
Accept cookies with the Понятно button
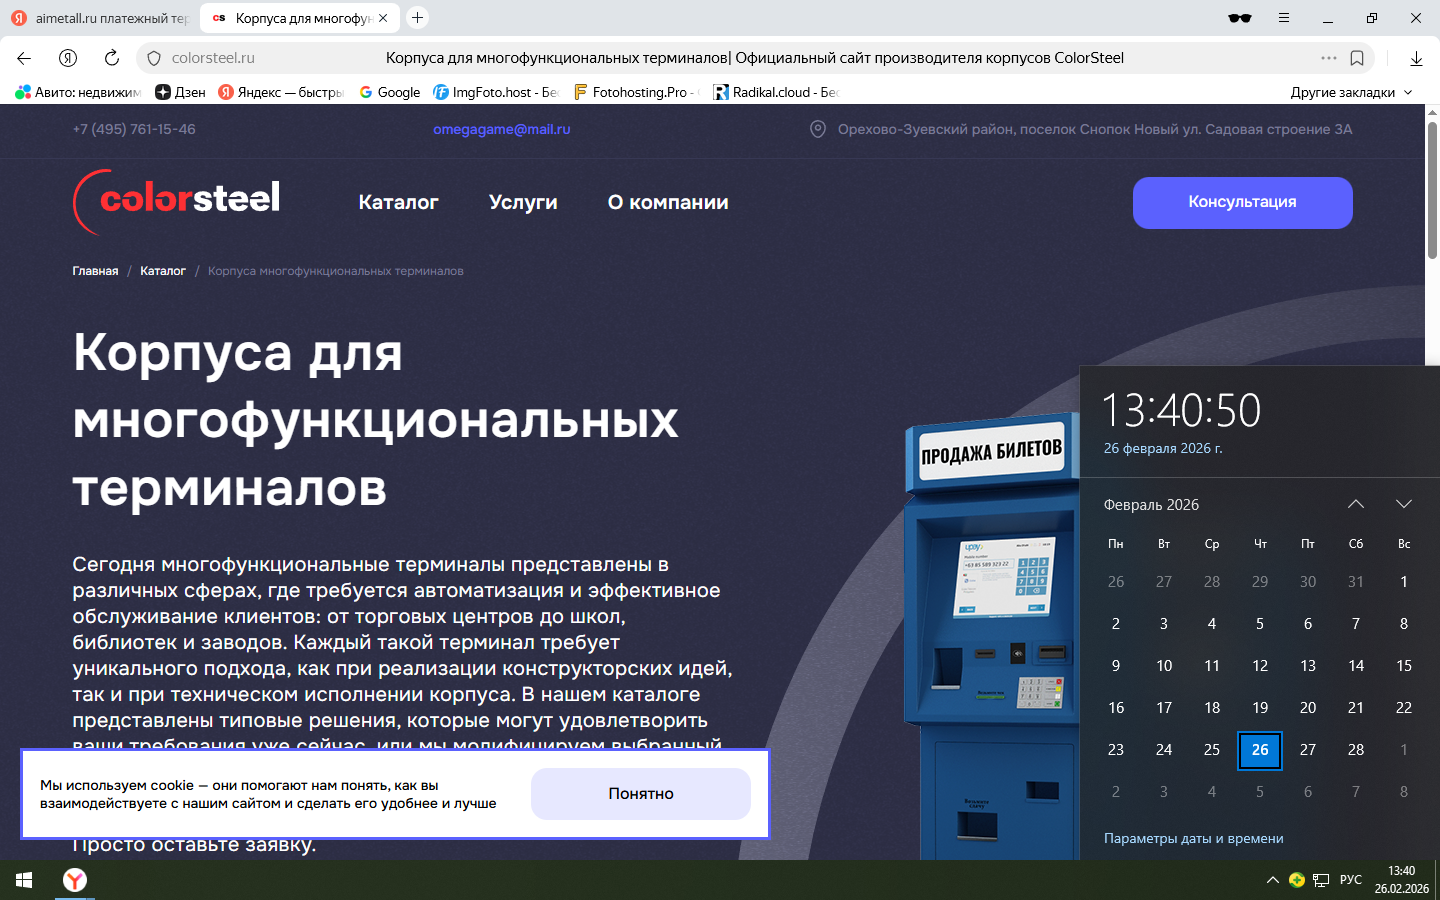click(x=641, y=794)
